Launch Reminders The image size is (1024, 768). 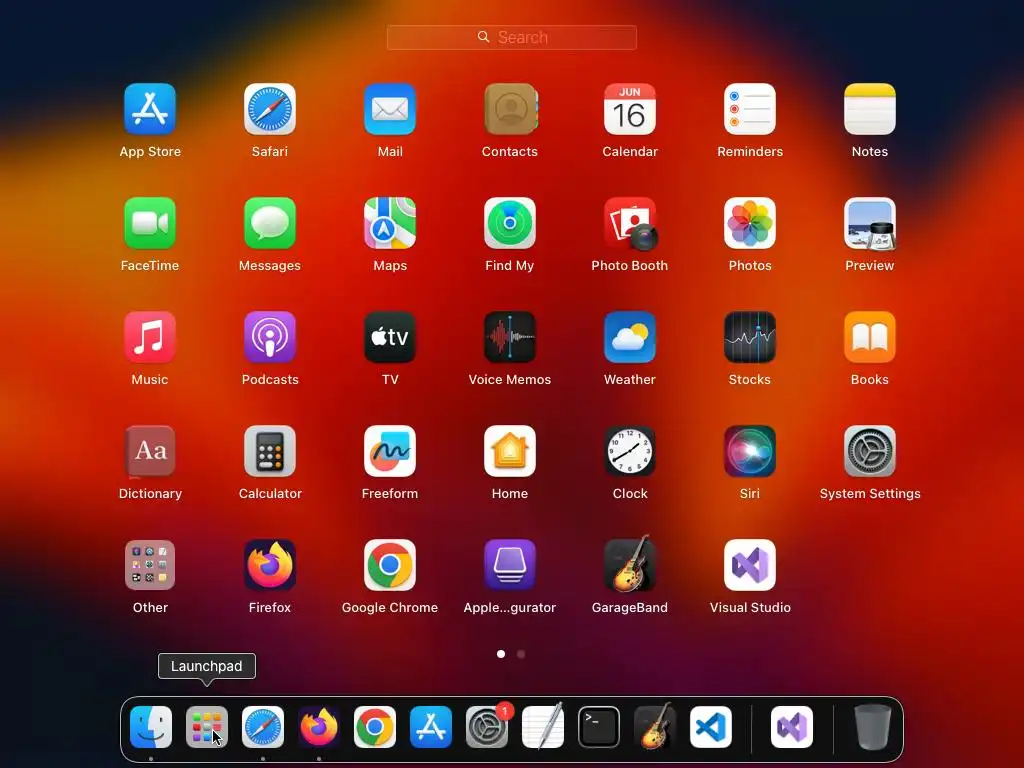[750, 109]
